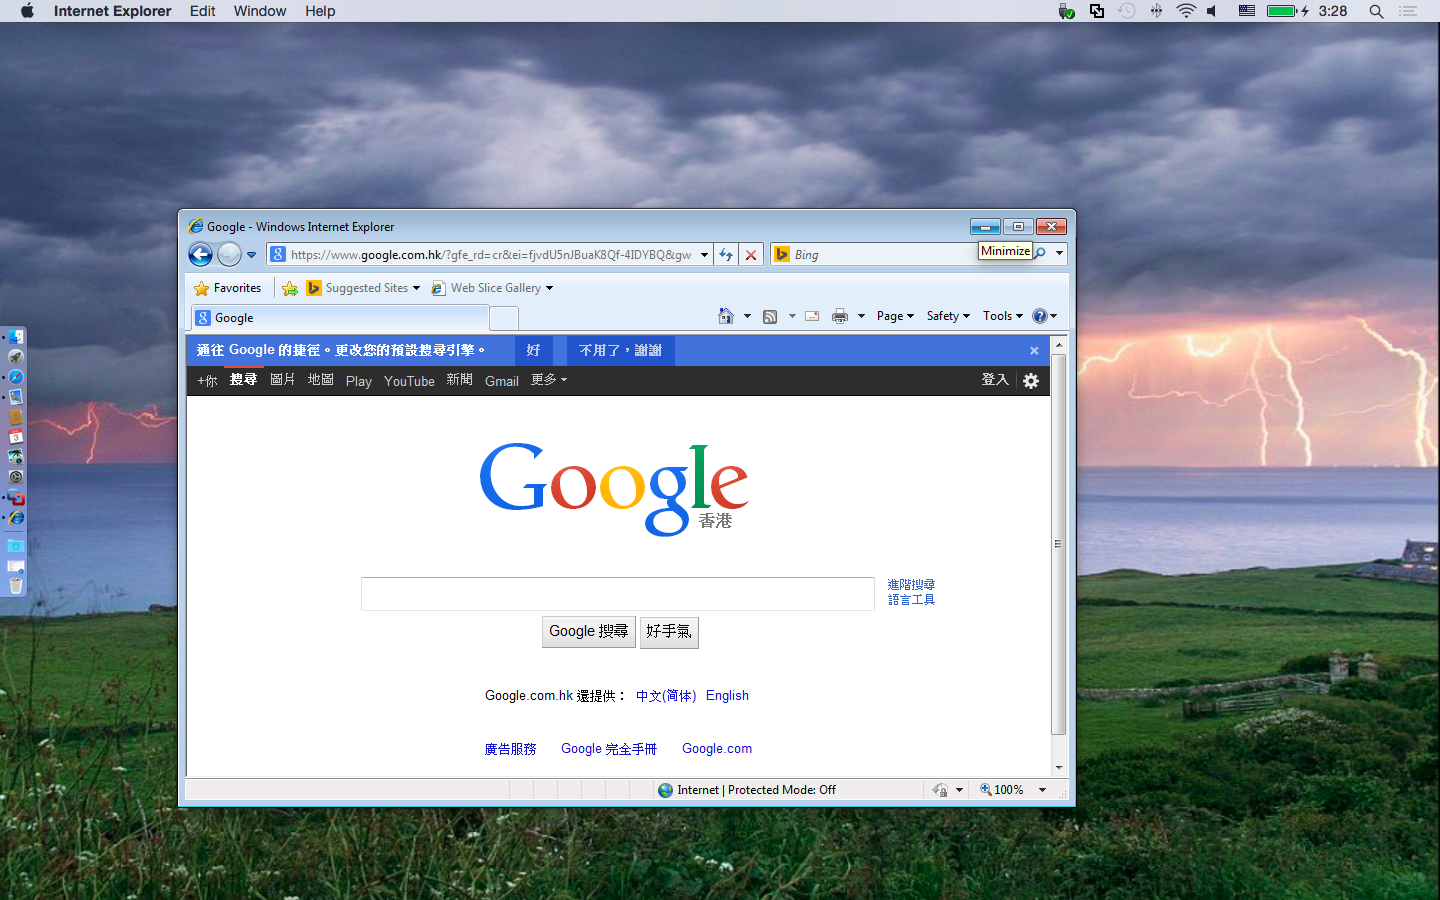Screen dimensions: 1440x900
Task: Click the Bing search field
Action: [882, 255]
